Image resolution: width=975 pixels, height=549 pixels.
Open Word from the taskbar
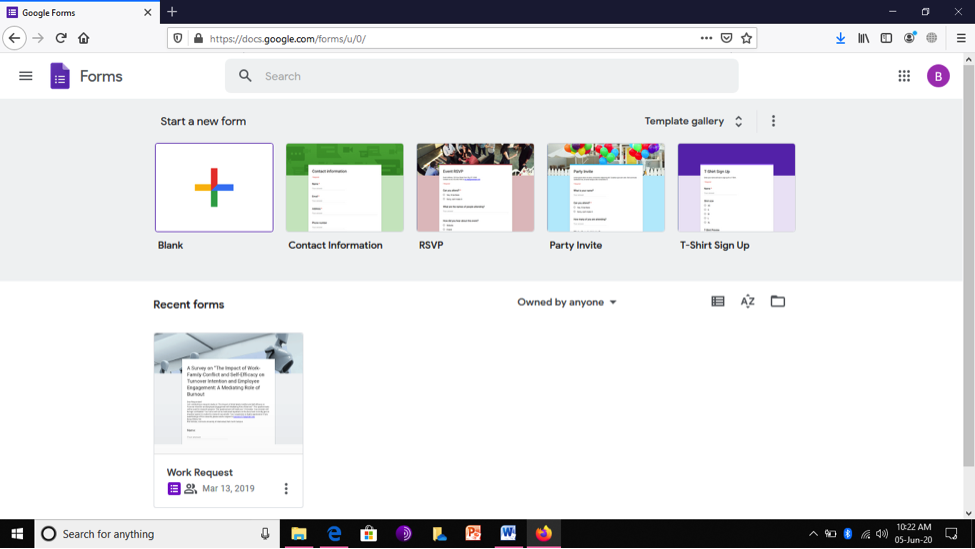coord(508,534)
